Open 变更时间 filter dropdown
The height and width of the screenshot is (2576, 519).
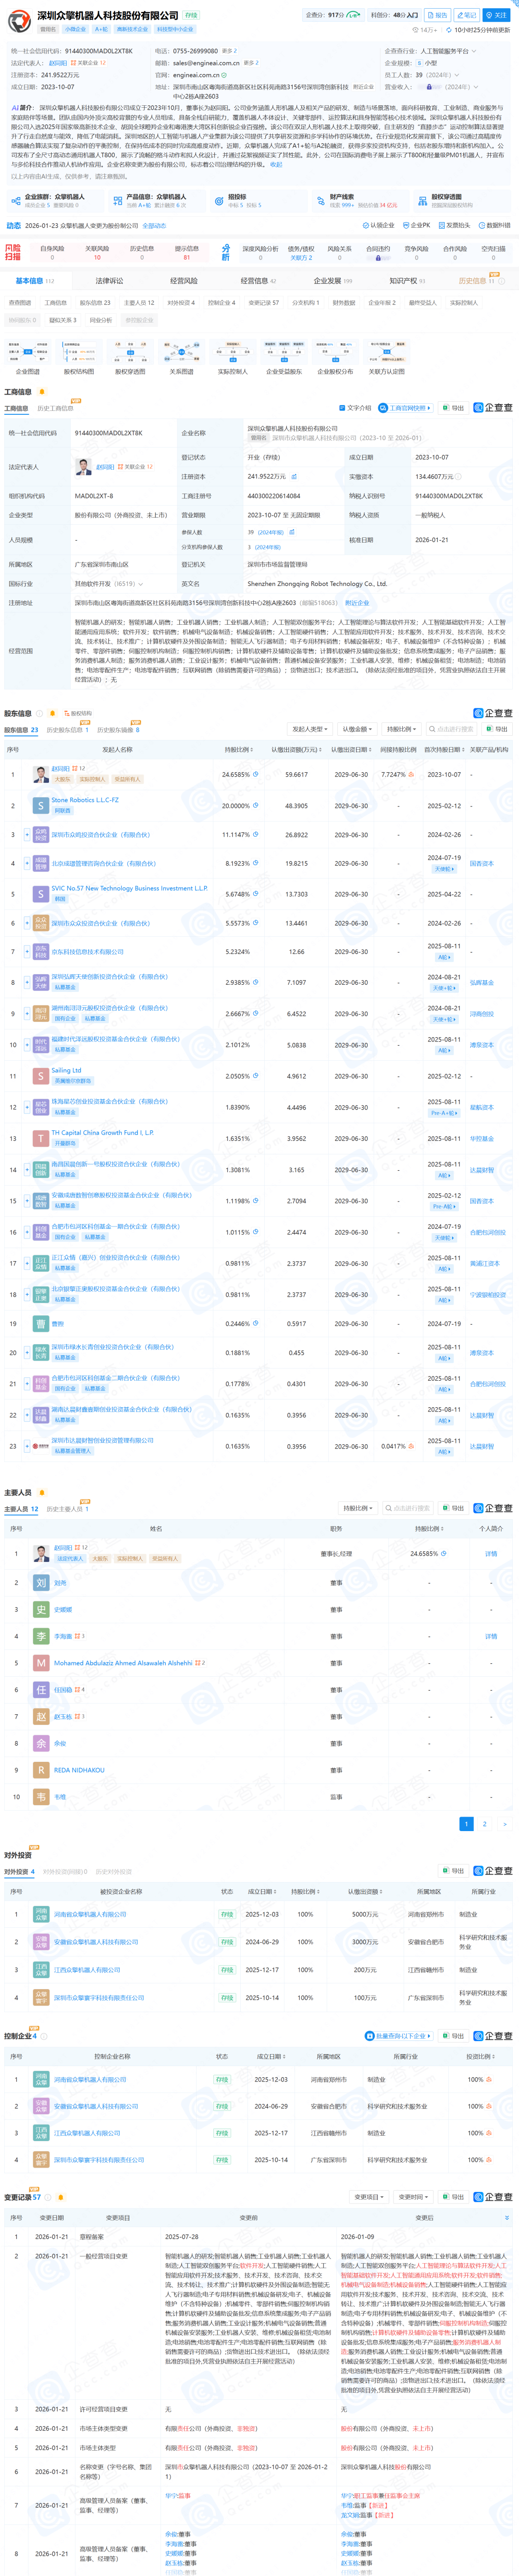(412, 2197)
